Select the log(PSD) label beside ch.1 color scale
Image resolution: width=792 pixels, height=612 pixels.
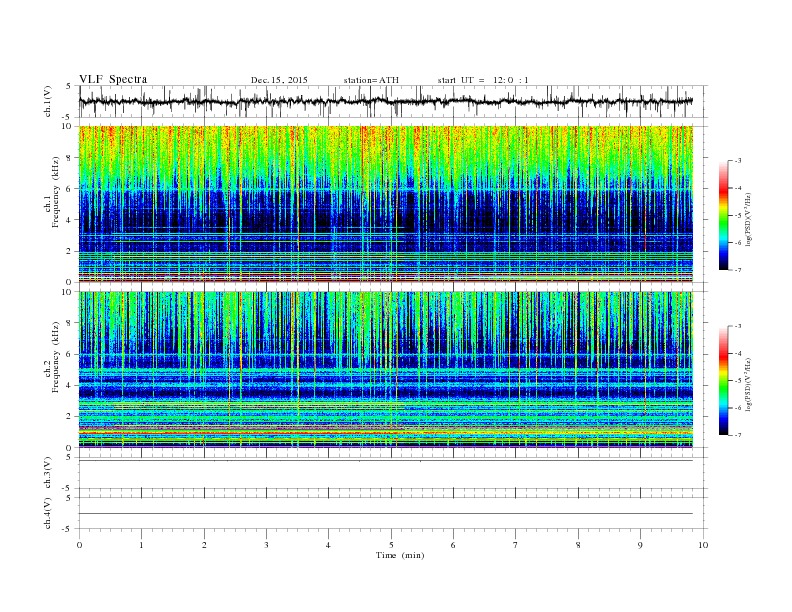[748, 219]
